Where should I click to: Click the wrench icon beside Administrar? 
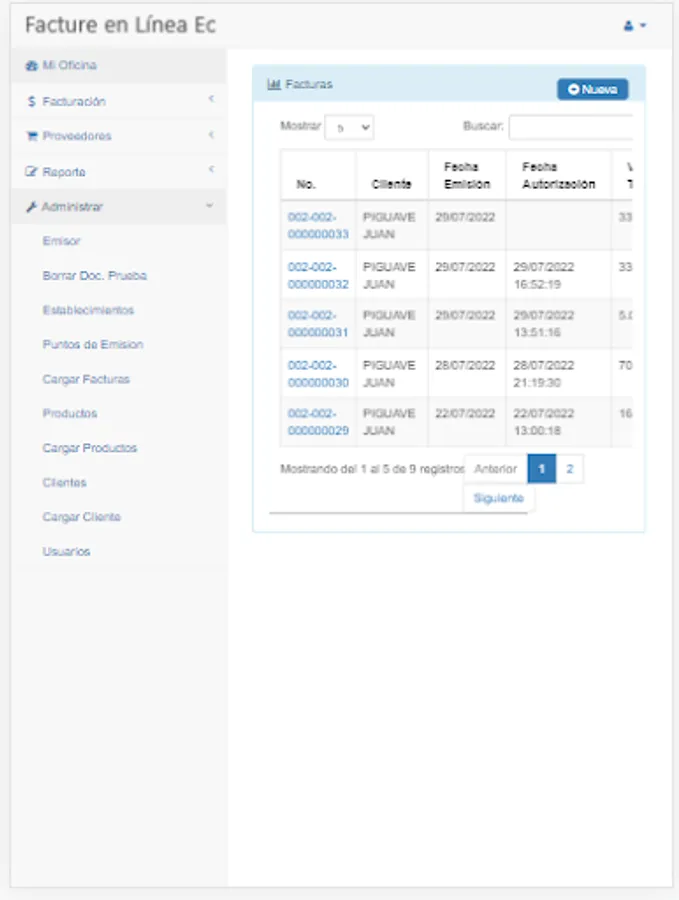(31, 207)
